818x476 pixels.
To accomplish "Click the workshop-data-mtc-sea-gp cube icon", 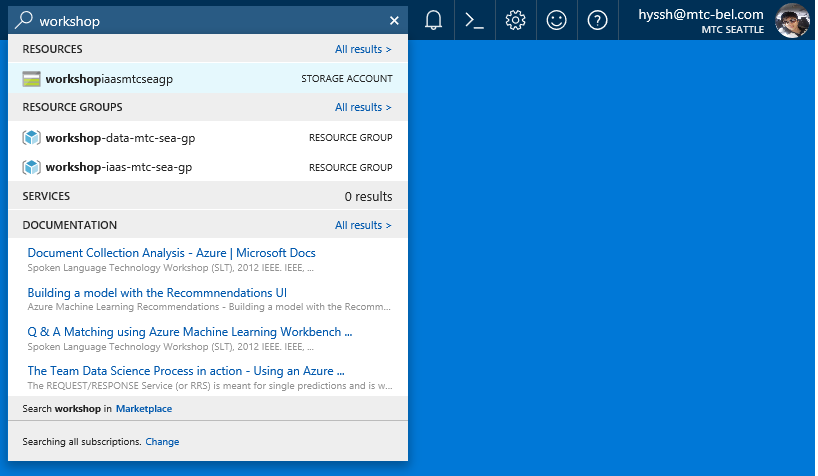I will point(31,138).
